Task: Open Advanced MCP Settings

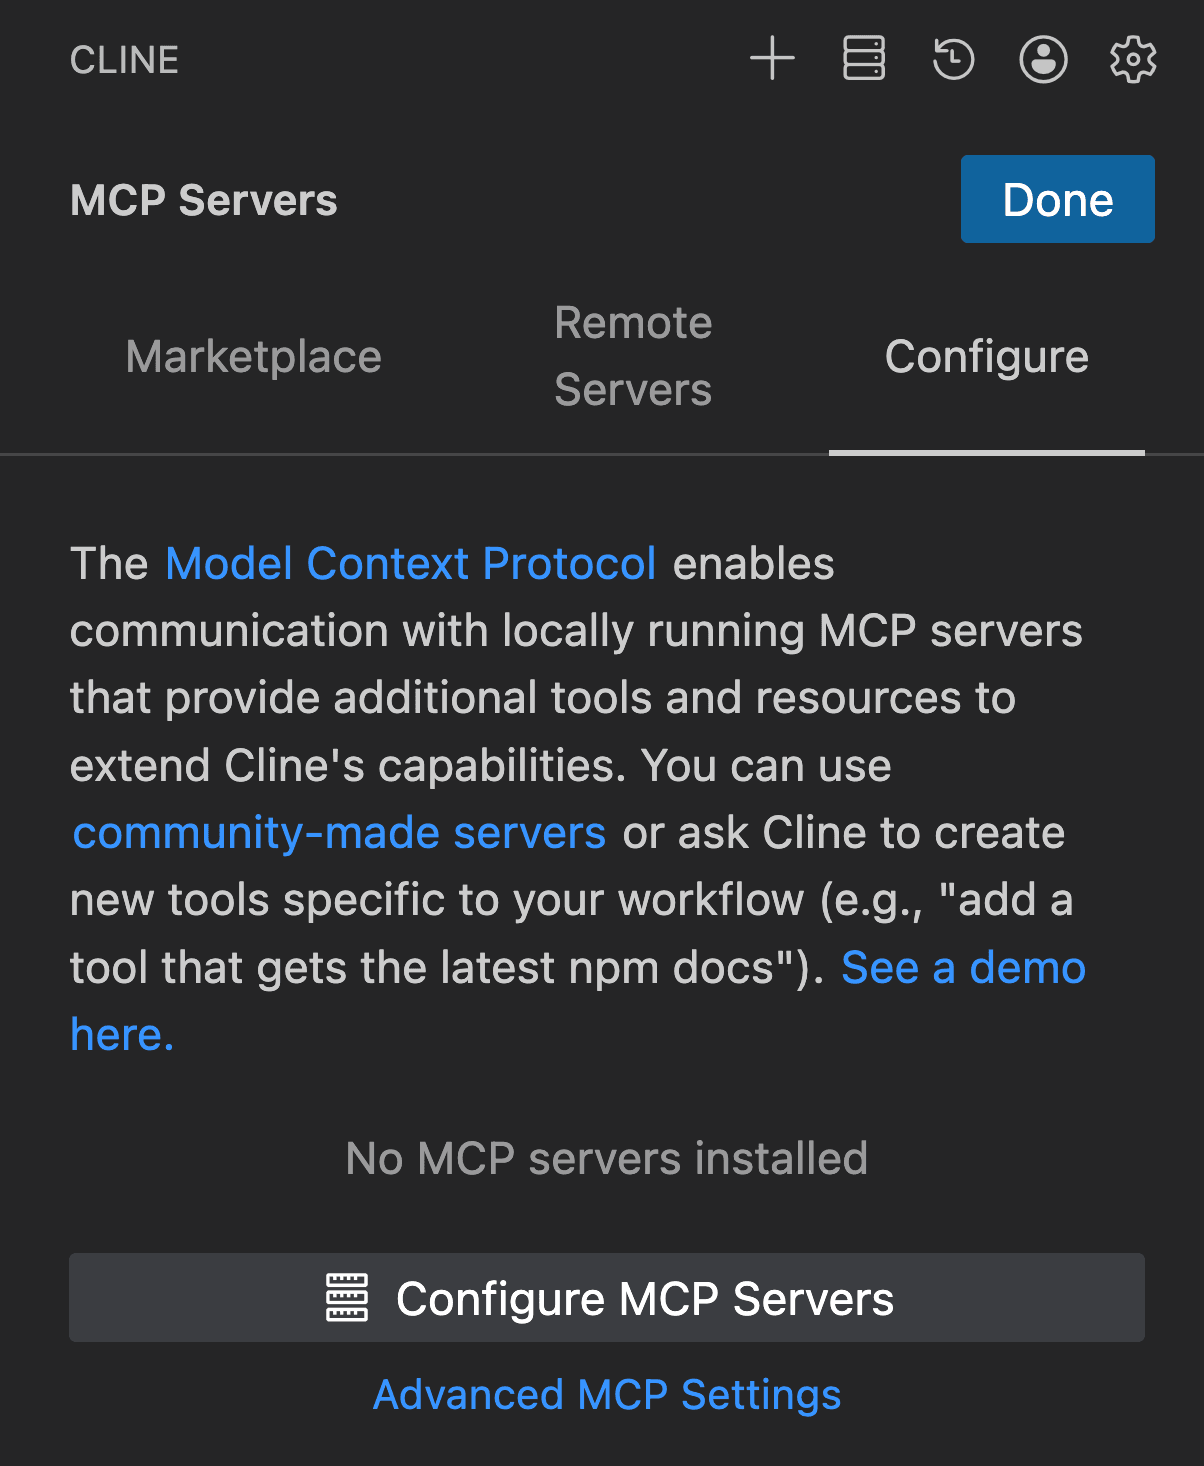Action: coord(606,1394)
